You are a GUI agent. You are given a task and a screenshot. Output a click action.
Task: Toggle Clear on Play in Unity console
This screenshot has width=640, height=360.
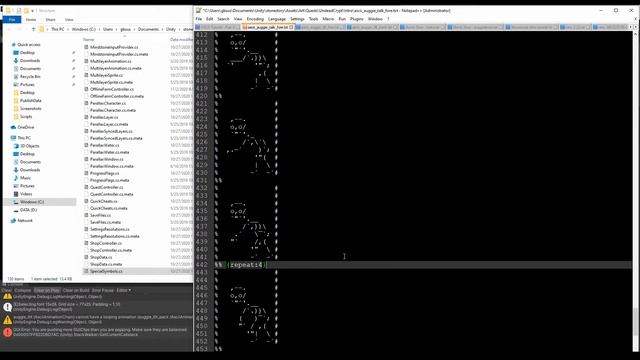tap(47, 290)
